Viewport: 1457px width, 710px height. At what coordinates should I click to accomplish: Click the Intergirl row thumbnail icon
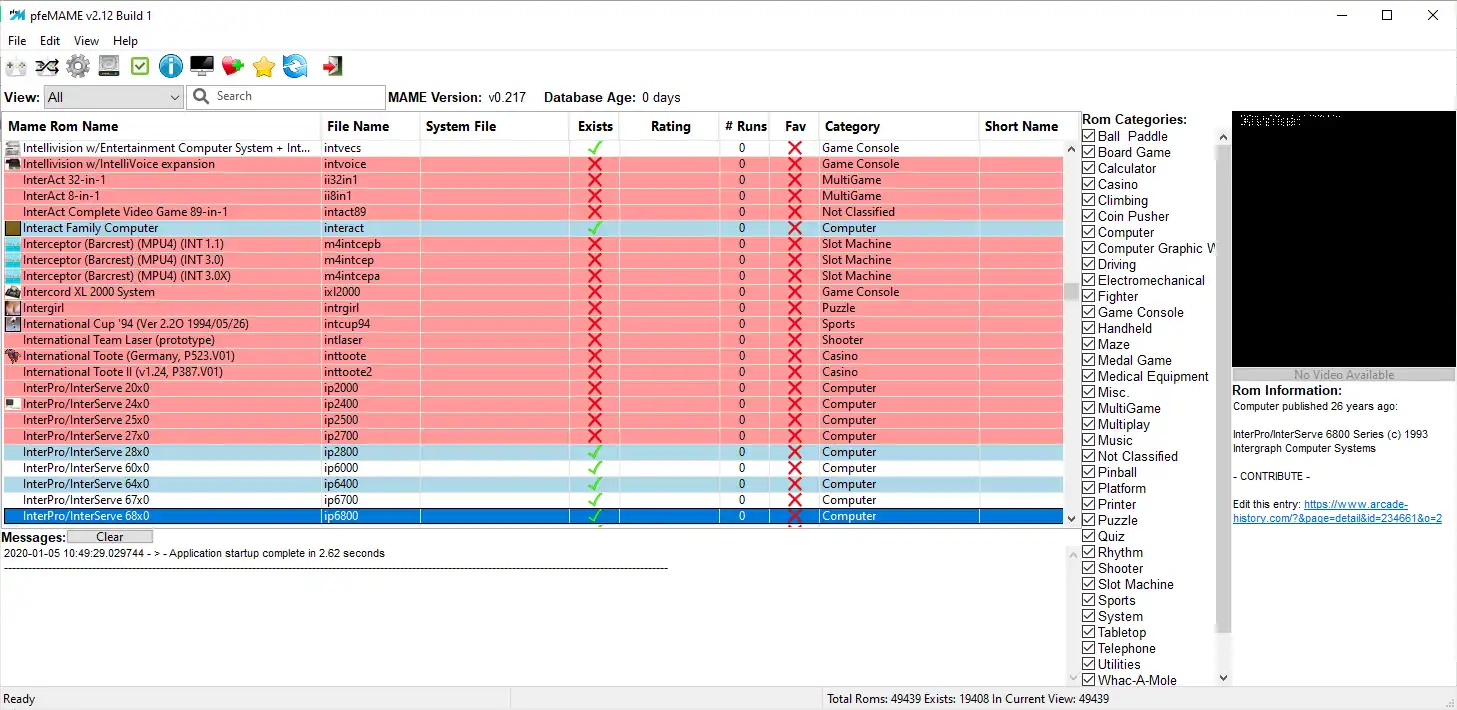13,308
